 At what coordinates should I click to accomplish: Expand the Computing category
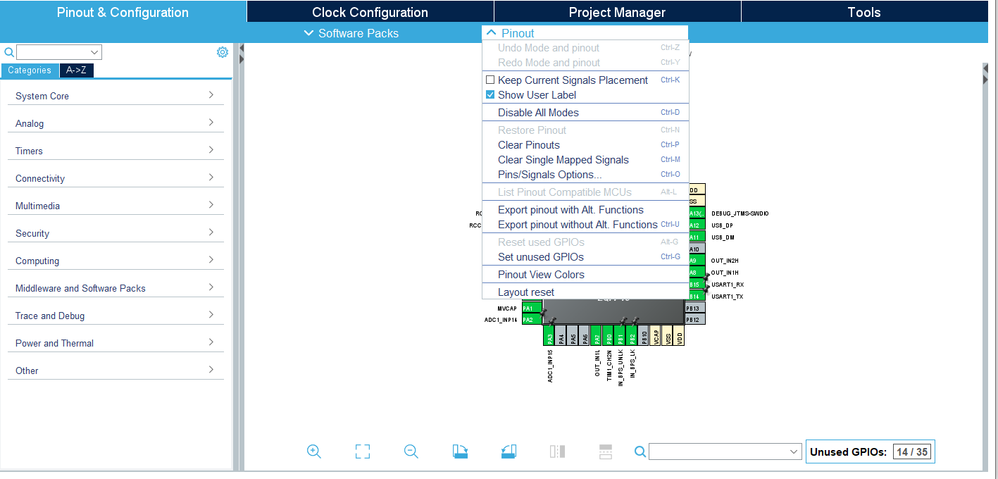pyautogui.click(x=115, y=260)
